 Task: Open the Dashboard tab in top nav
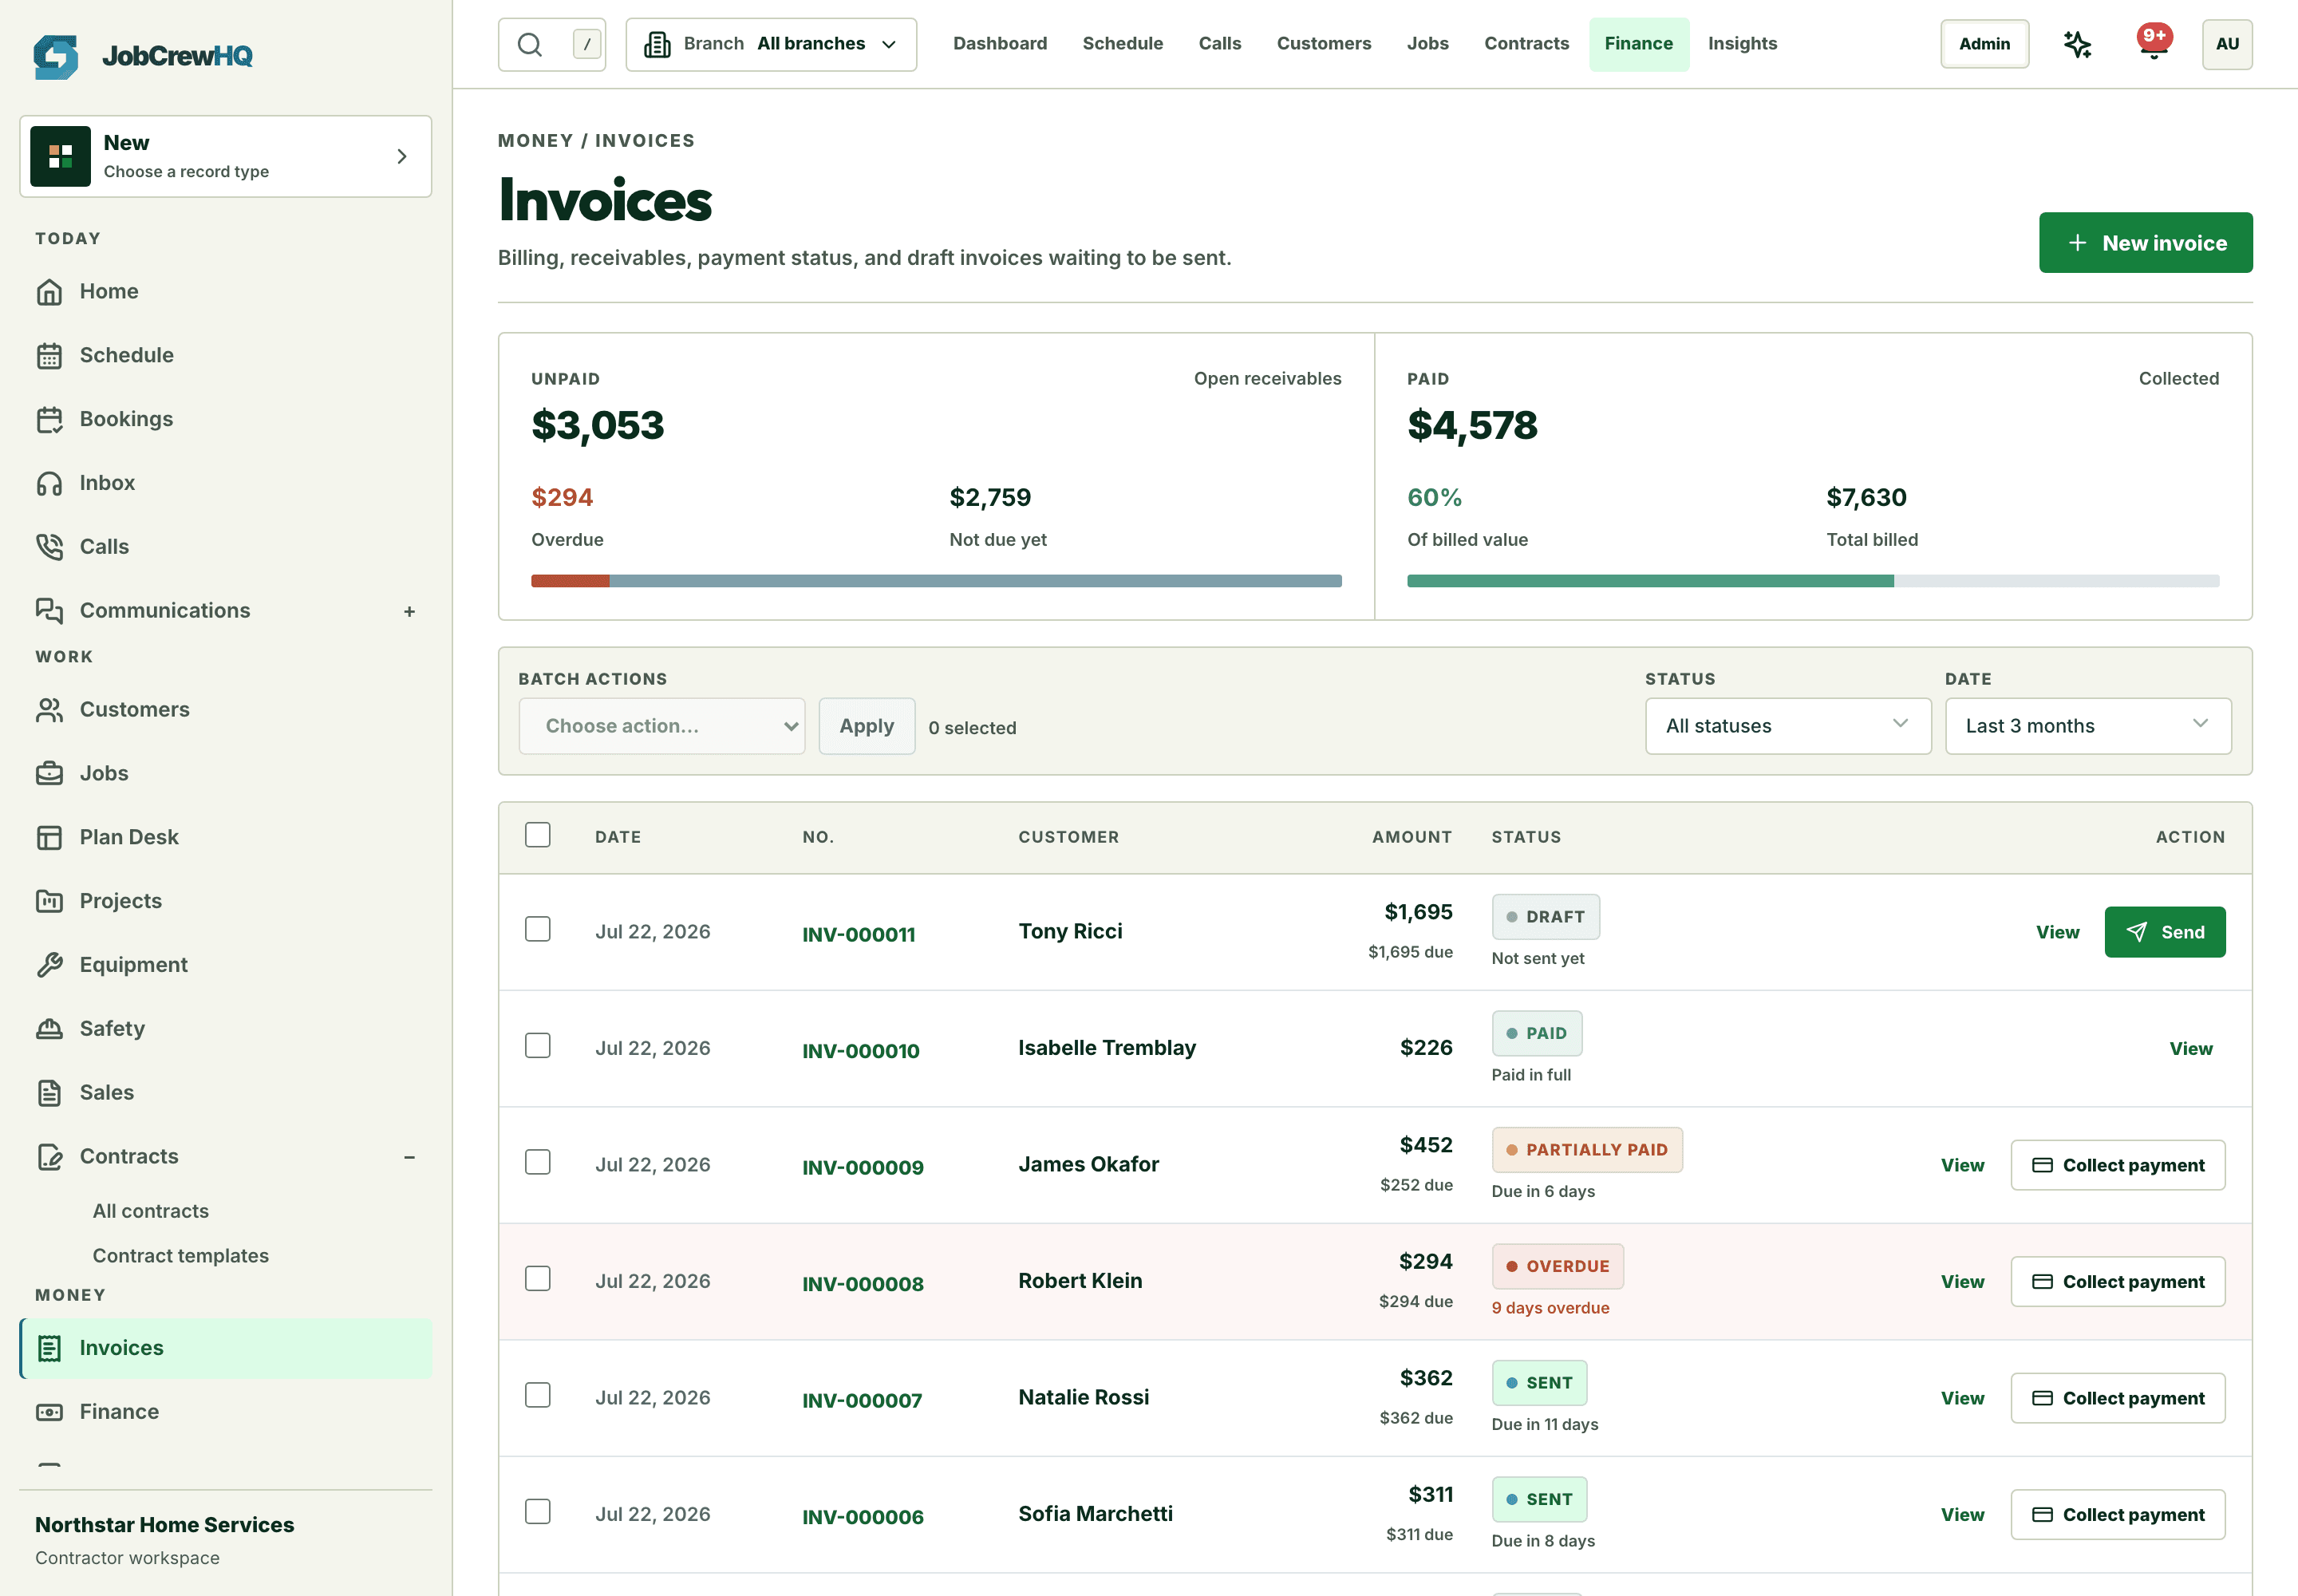[x=1000, y=44]
